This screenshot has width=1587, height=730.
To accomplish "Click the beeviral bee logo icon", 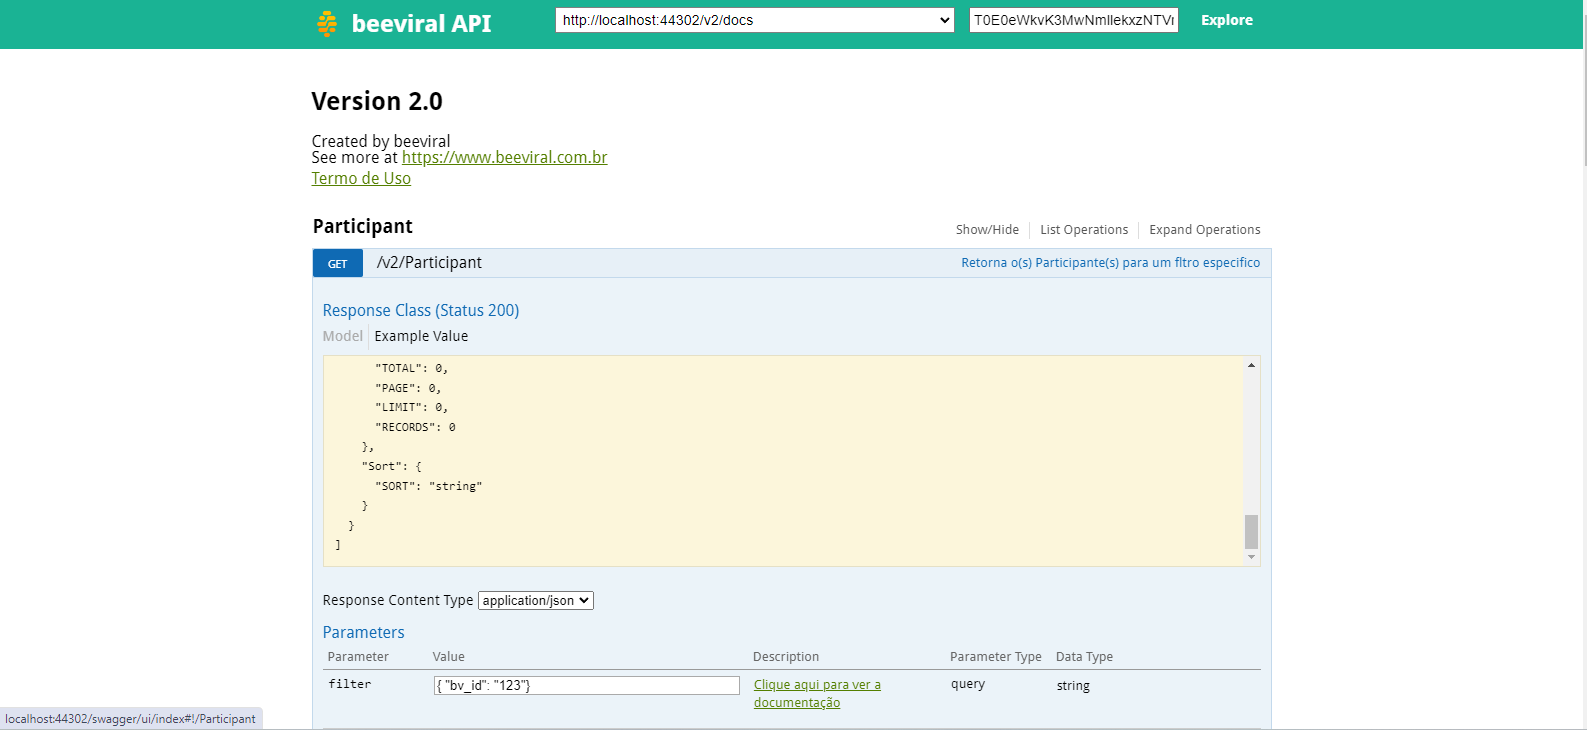I will [326, 24].
